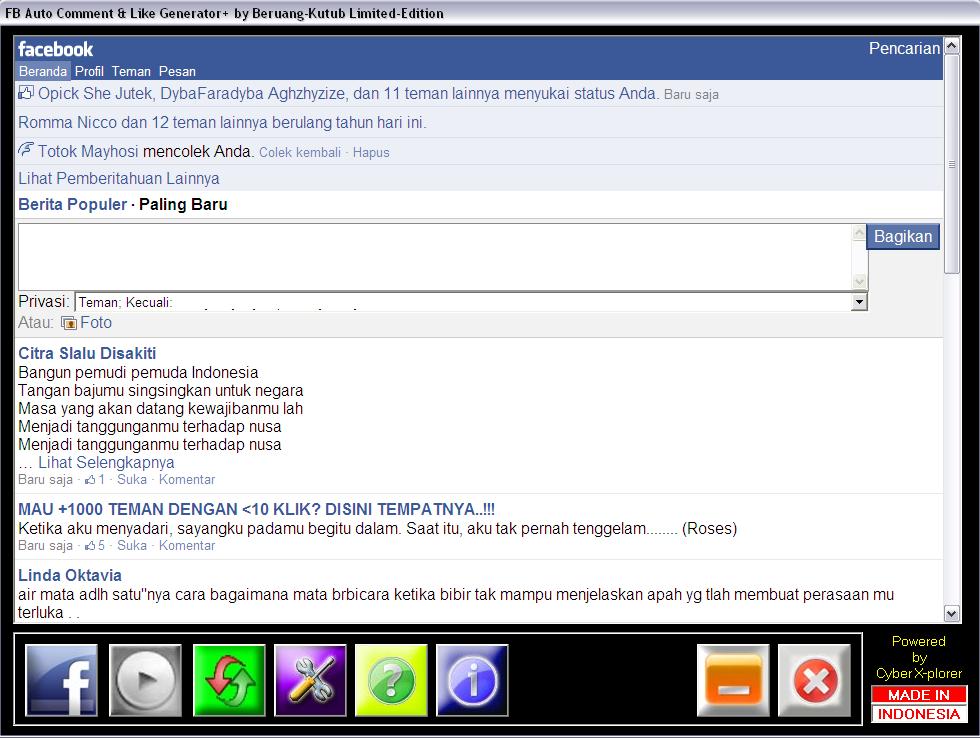Screen dimensions: 980x738
Task: Expand post with Lihat Selengkapnya
Action: pyautogui.click(x=106, y=462)
